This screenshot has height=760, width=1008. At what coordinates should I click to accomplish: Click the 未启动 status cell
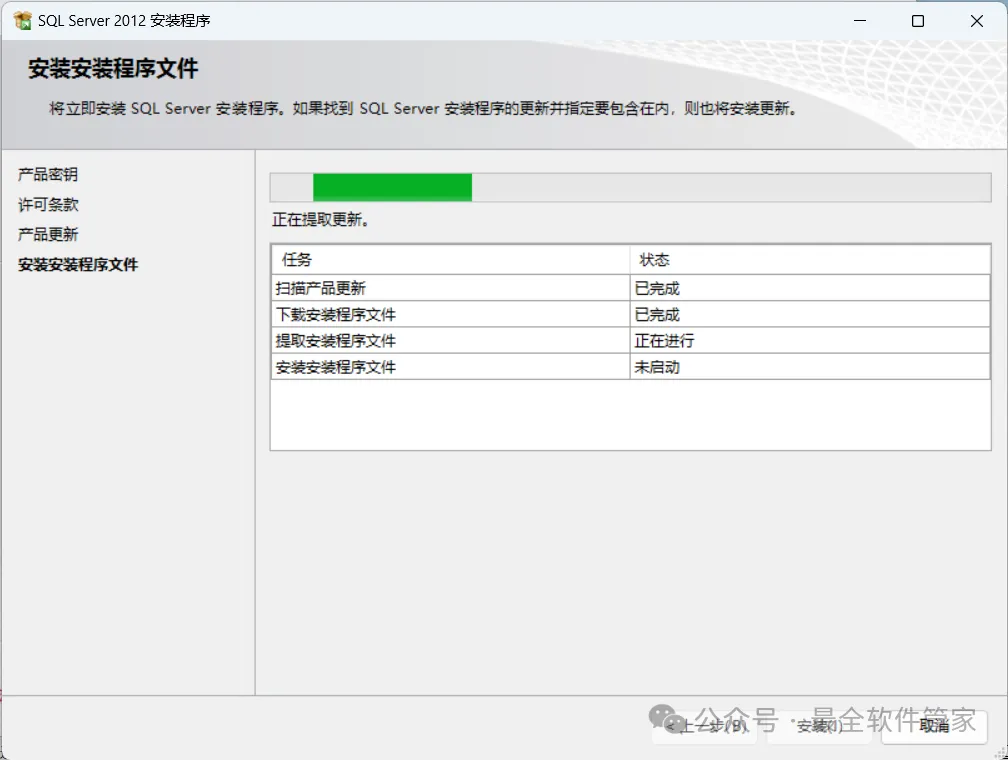pos(810,367)
